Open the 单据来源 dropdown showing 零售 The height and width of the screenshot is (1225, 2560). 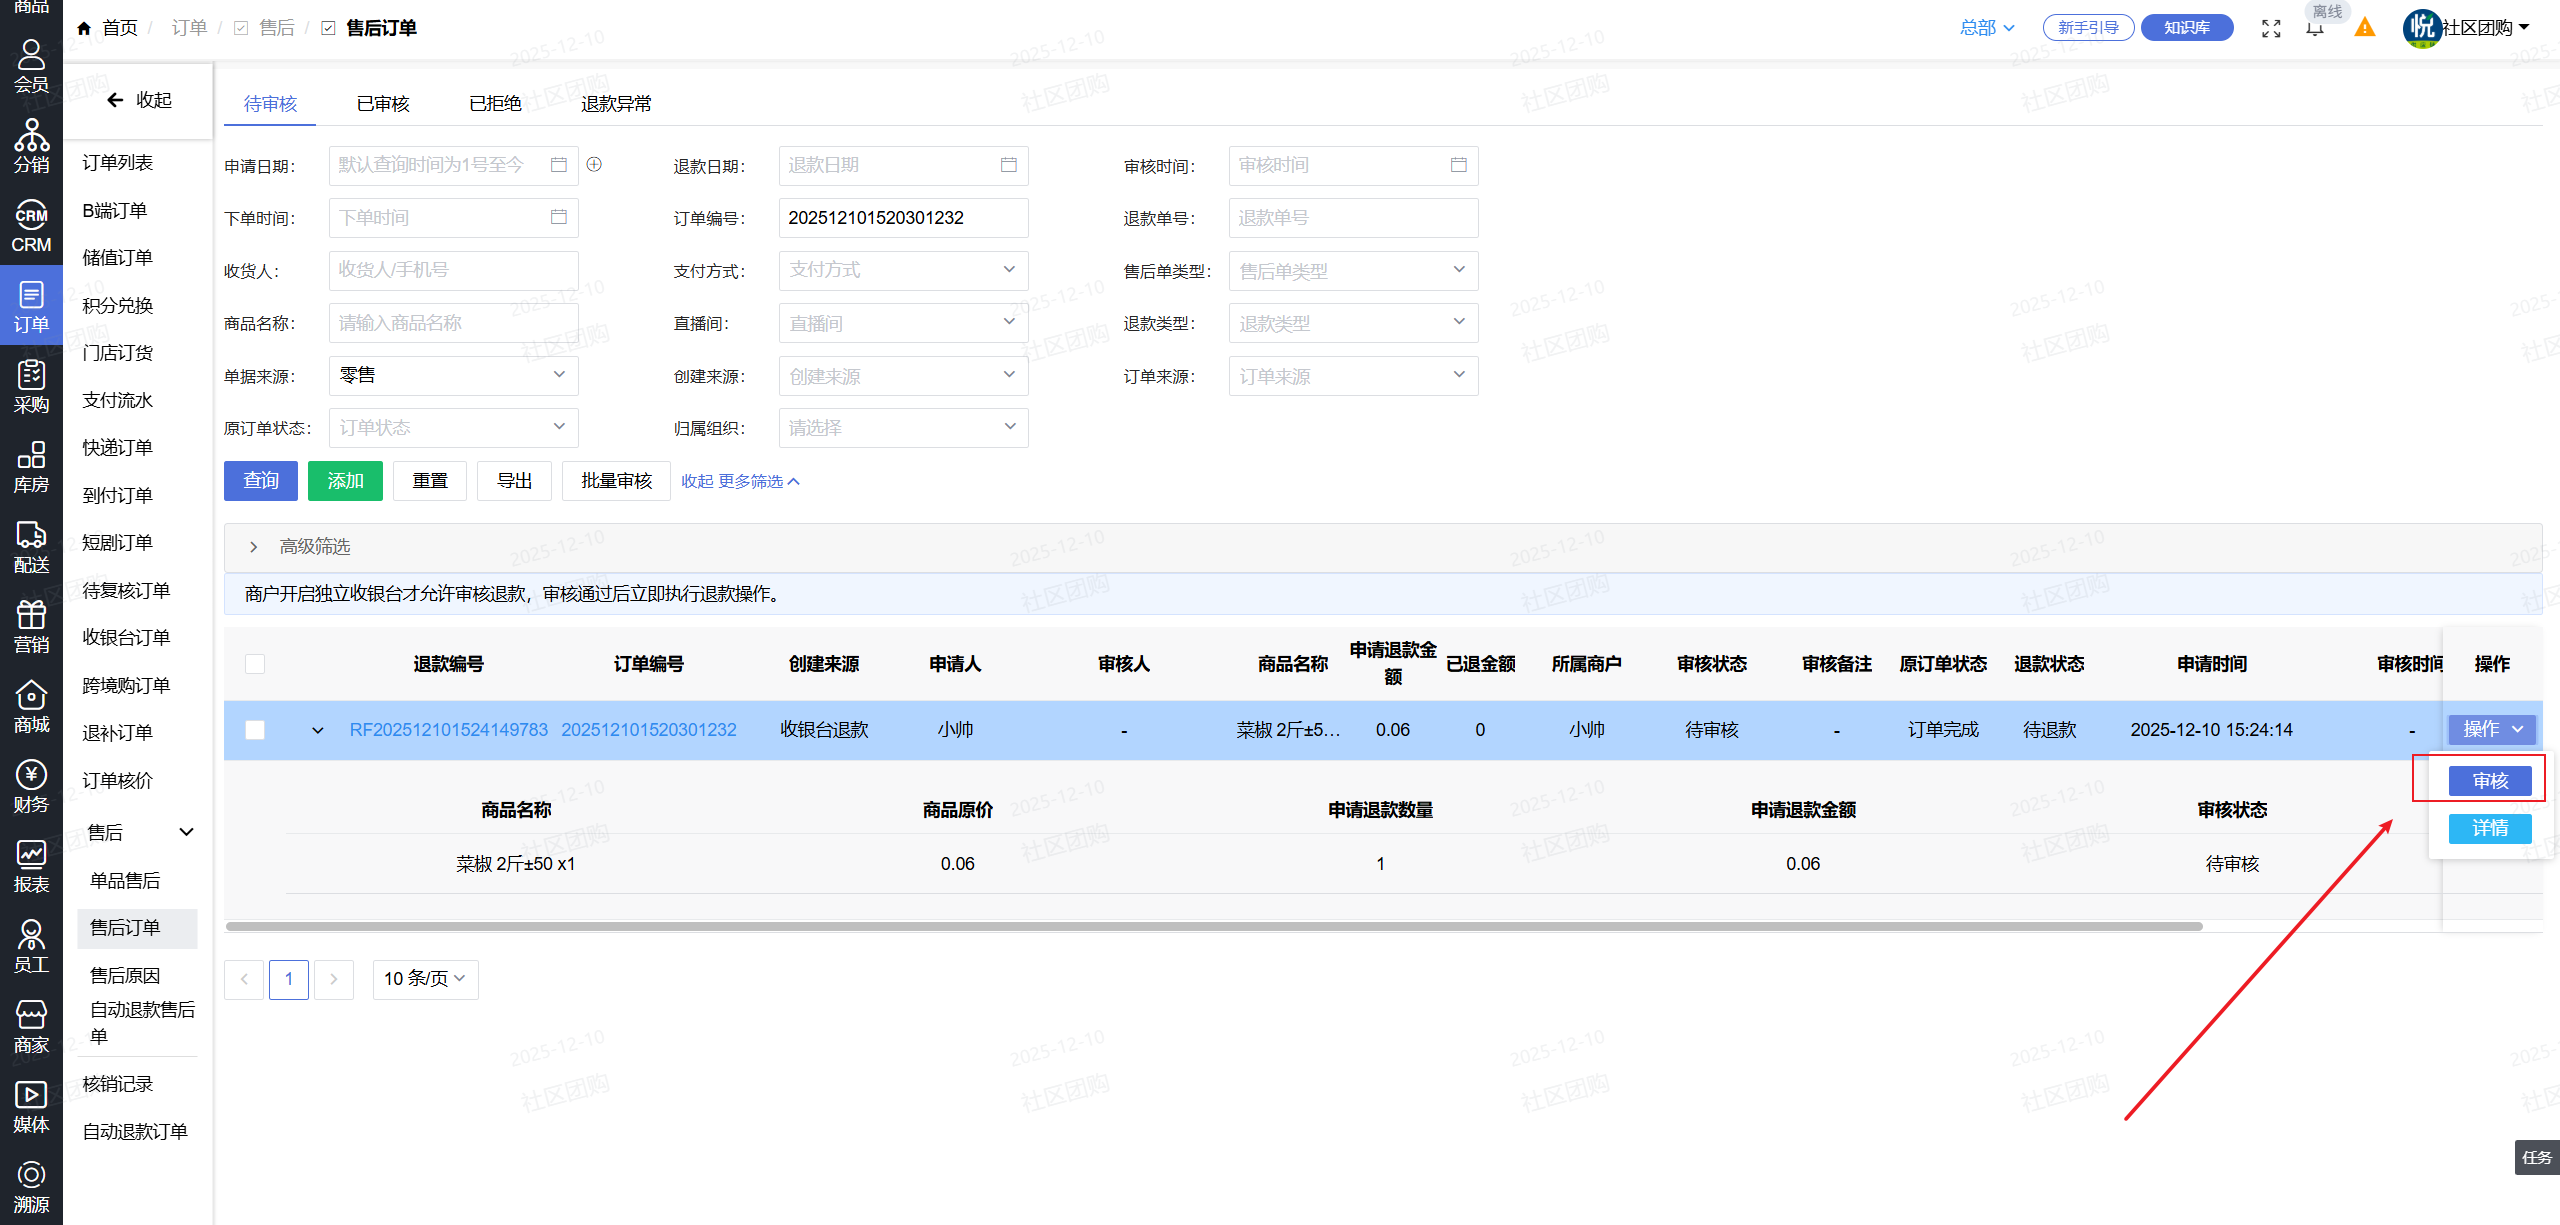(453, 376)
